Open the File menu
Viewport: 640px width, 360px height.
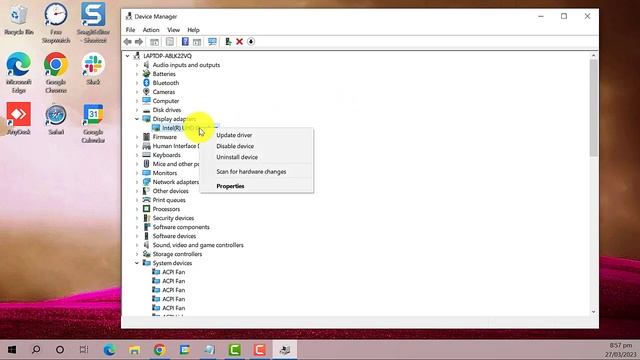130,30
